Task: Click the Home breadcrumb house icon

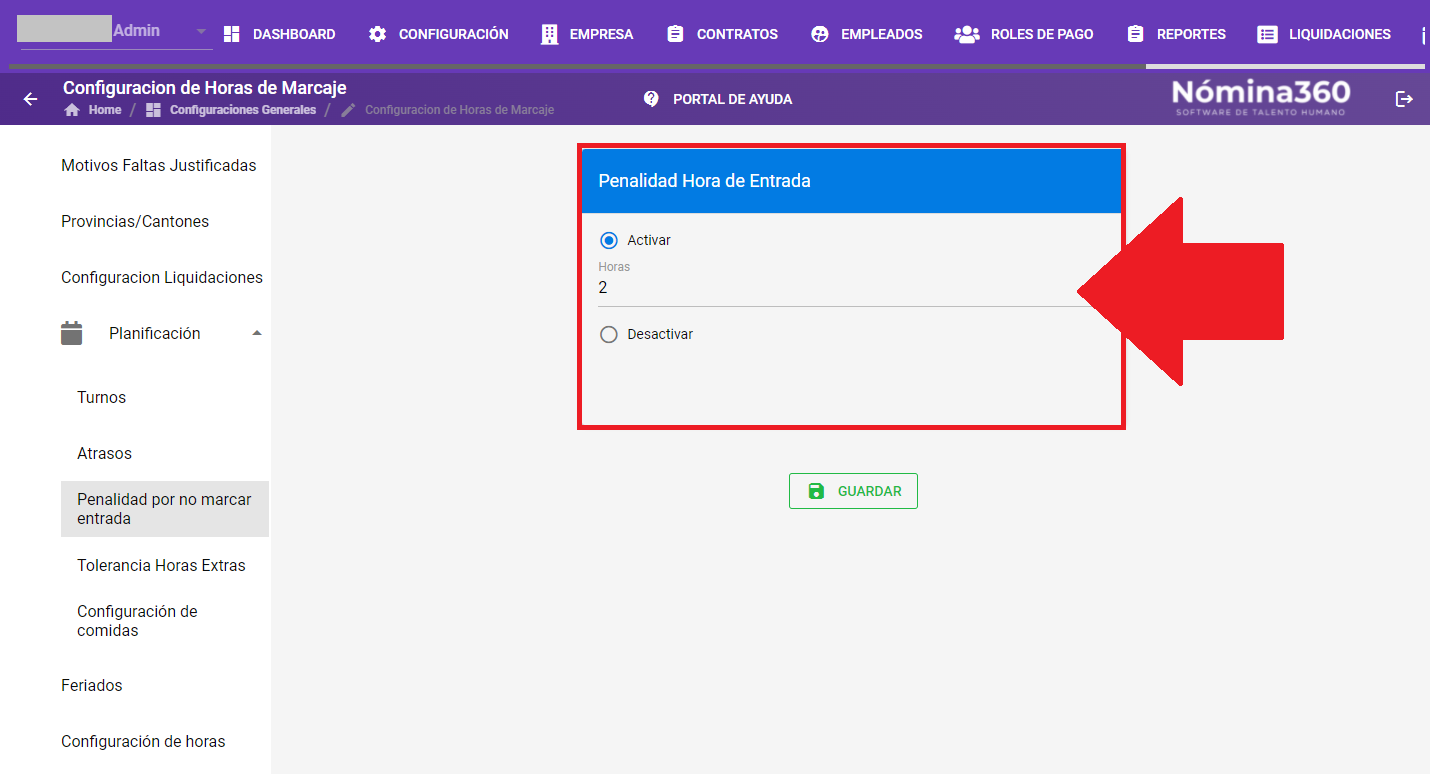Action: tap(72, 110)
